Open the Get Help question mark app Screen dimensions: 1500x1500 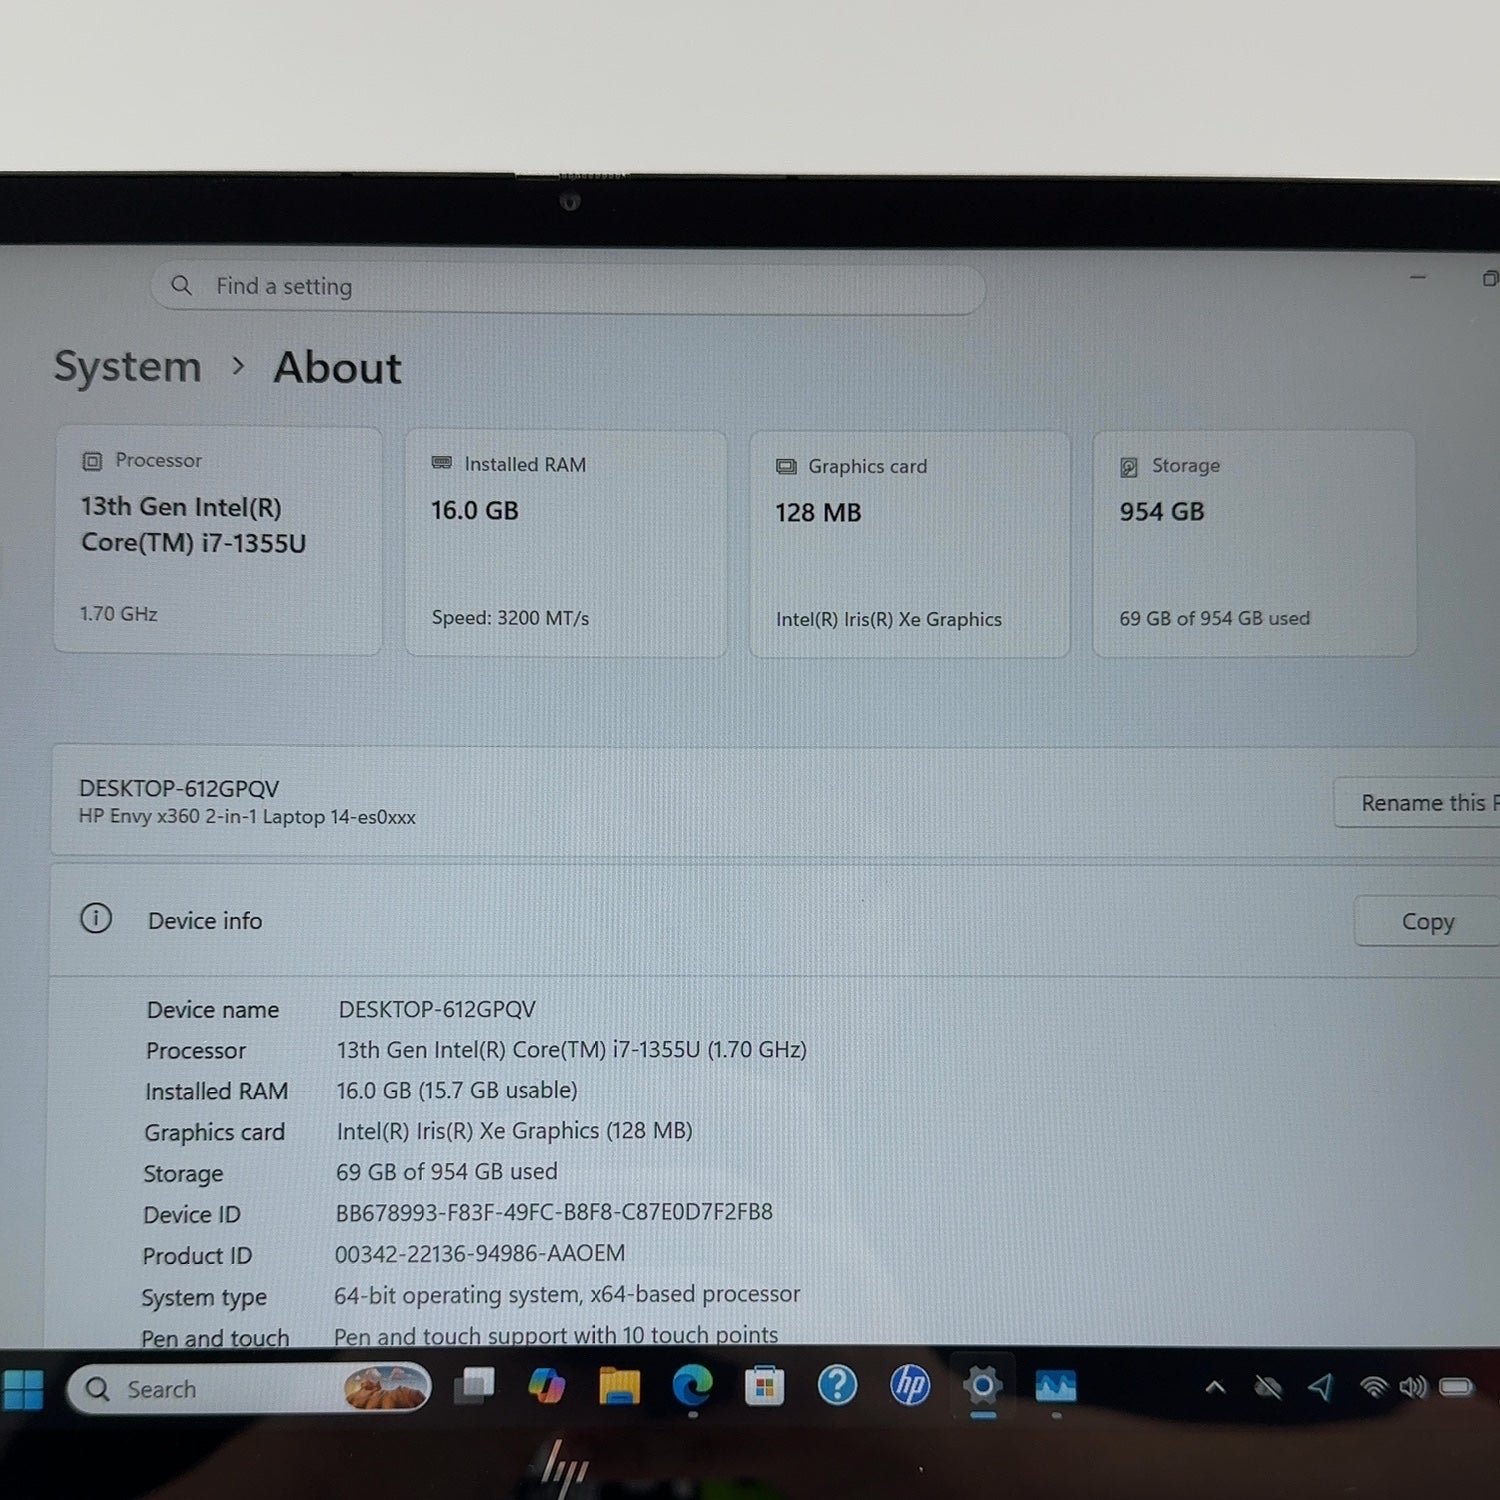(837, 1385)
